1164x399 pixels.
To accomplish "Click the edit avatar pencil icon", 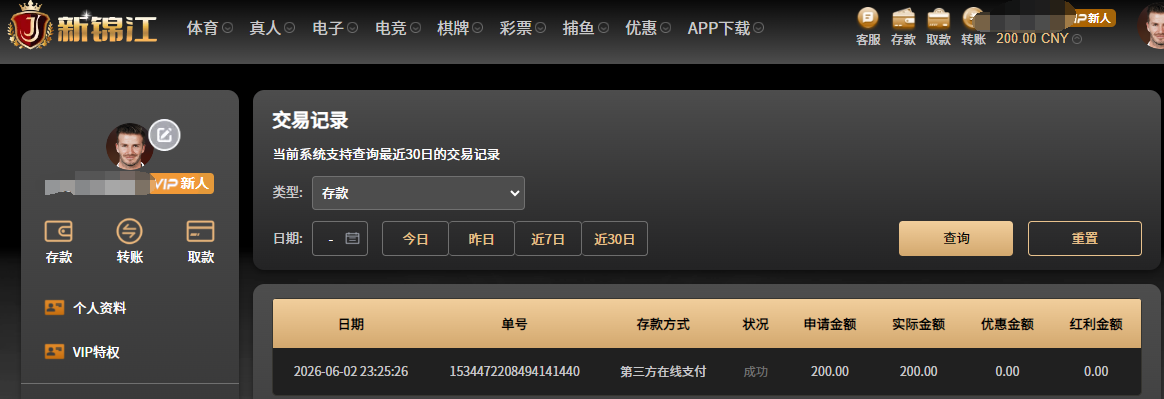I will (x=165, y=135).
